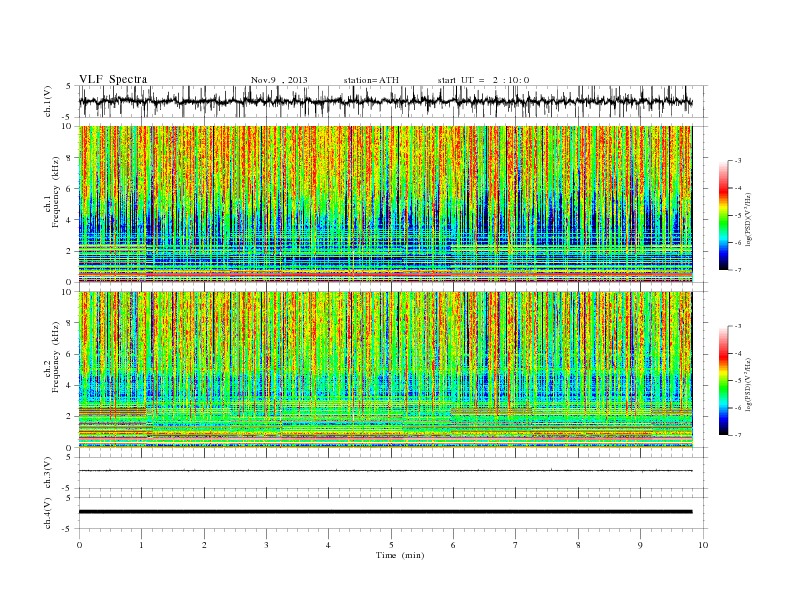This screenshot has height=612, width=792.
Task: Click the "start UT = 2 :10: 0" text
Action: pos(483,80)
